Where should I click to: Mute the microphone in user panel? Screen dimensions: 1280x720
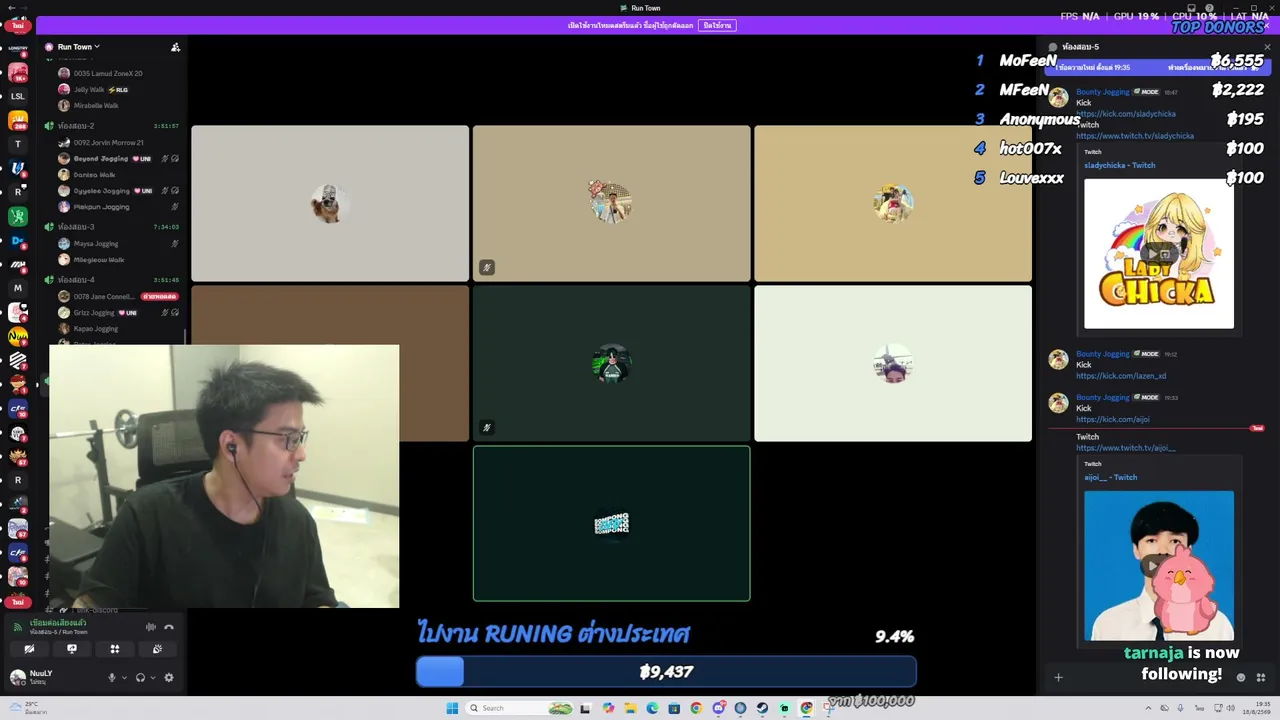112,677
